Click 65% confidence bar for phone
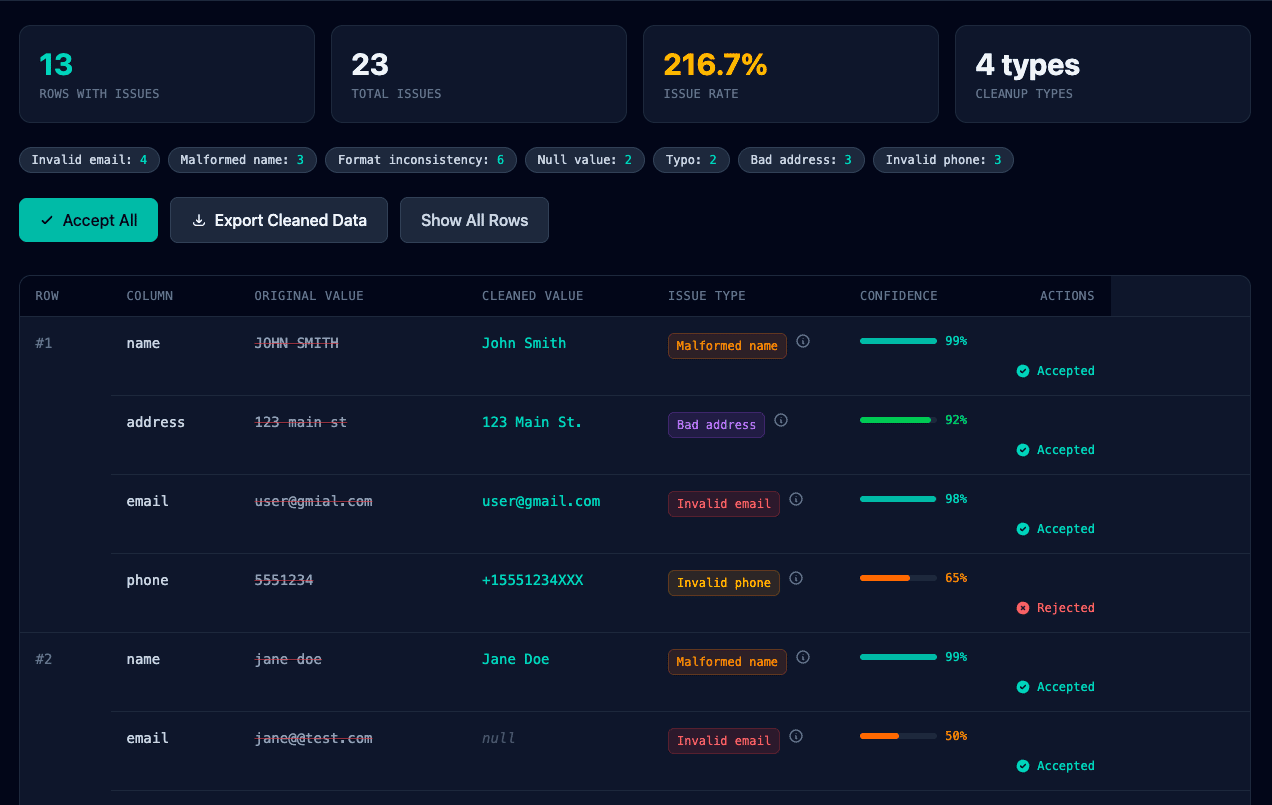 pyautogui.click(x=898, y=578)
